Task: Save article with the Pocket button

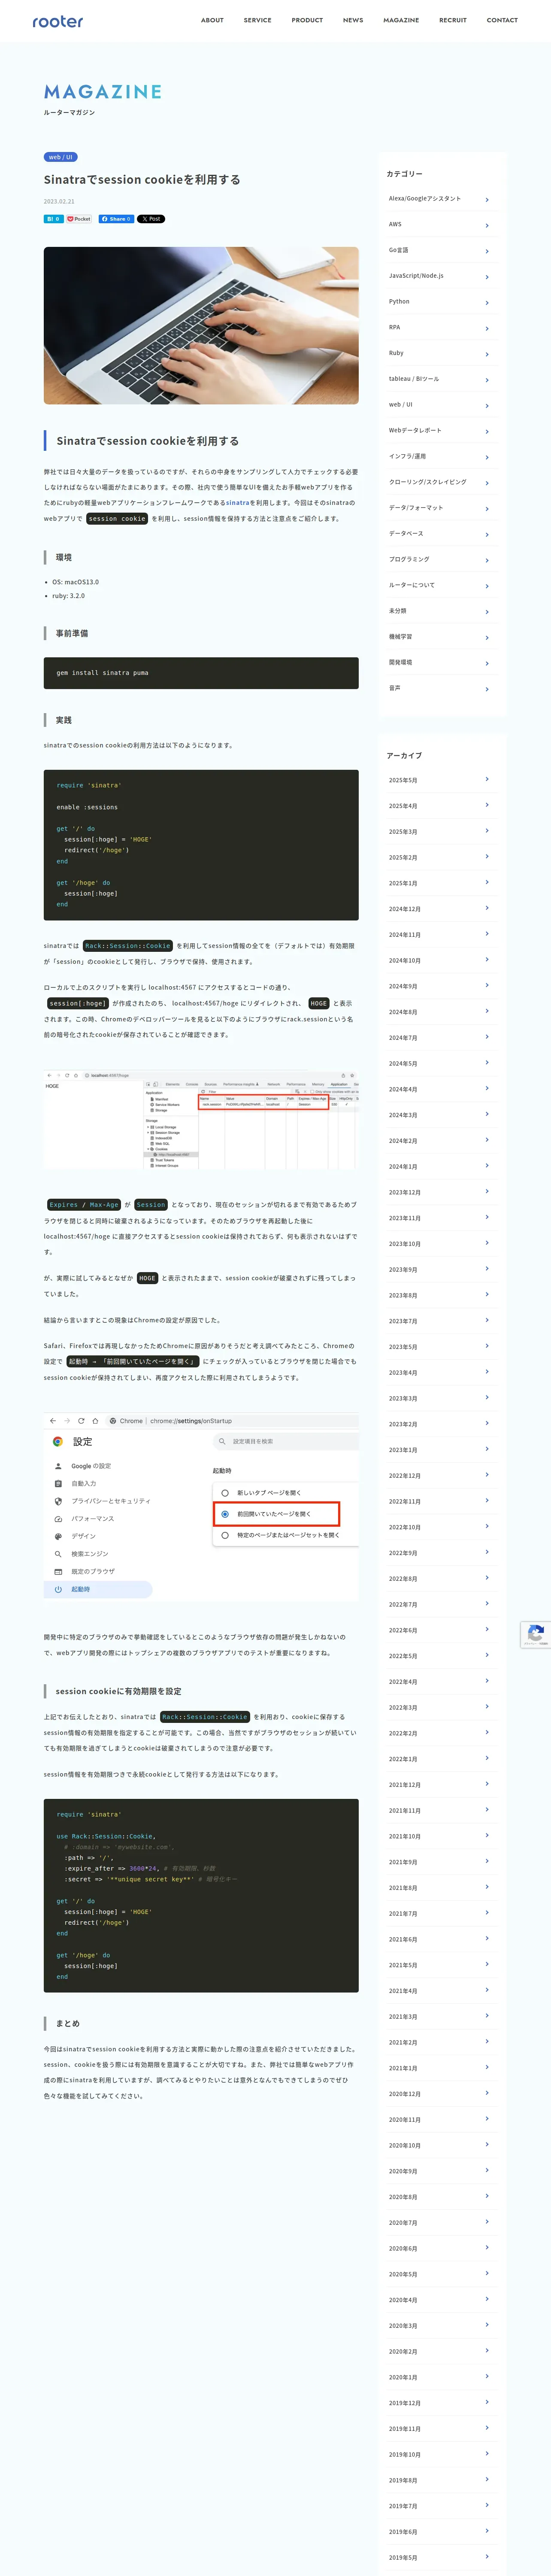Action: click(79, 219)
